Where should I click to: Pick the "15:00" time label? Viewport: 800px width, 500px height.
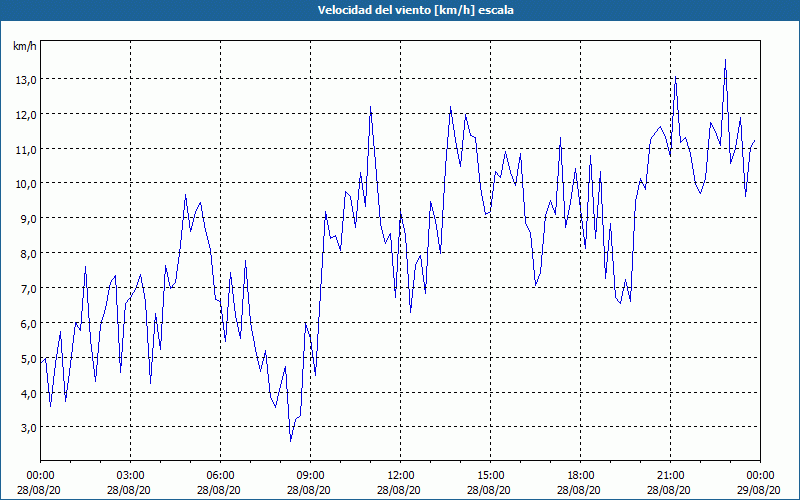point(490,476)
